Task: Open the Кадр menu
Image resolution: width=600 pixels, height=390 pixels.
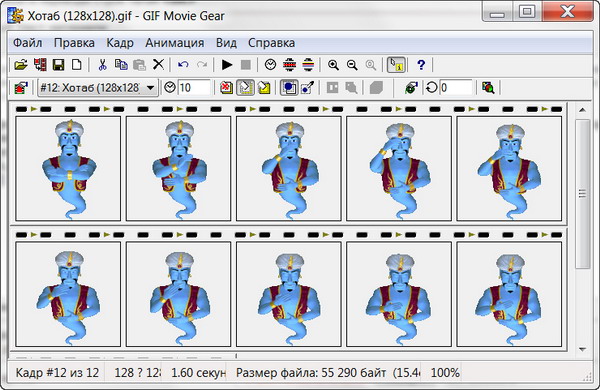Action: (x=120, y=43)
